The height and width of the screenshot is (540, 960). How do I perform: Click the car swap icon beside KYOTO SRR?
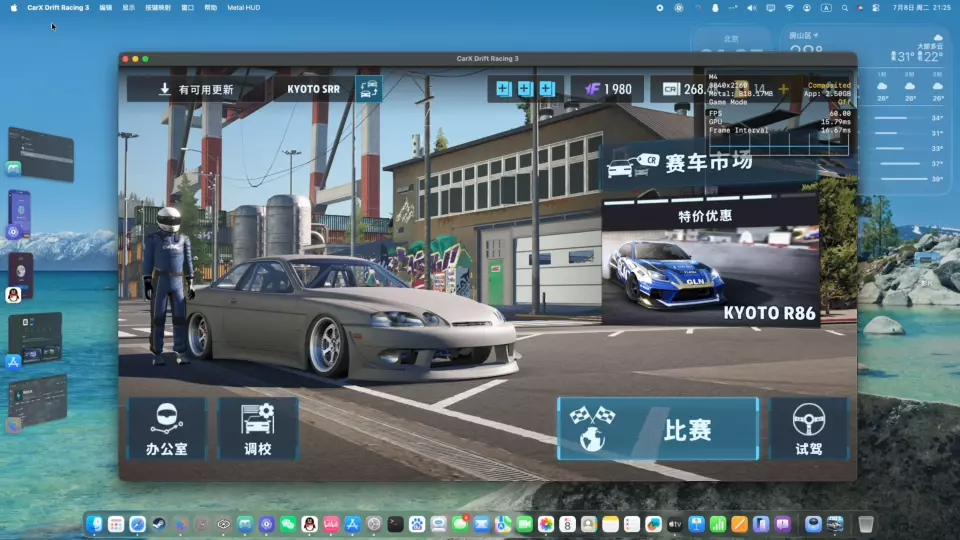click(369, 89)
